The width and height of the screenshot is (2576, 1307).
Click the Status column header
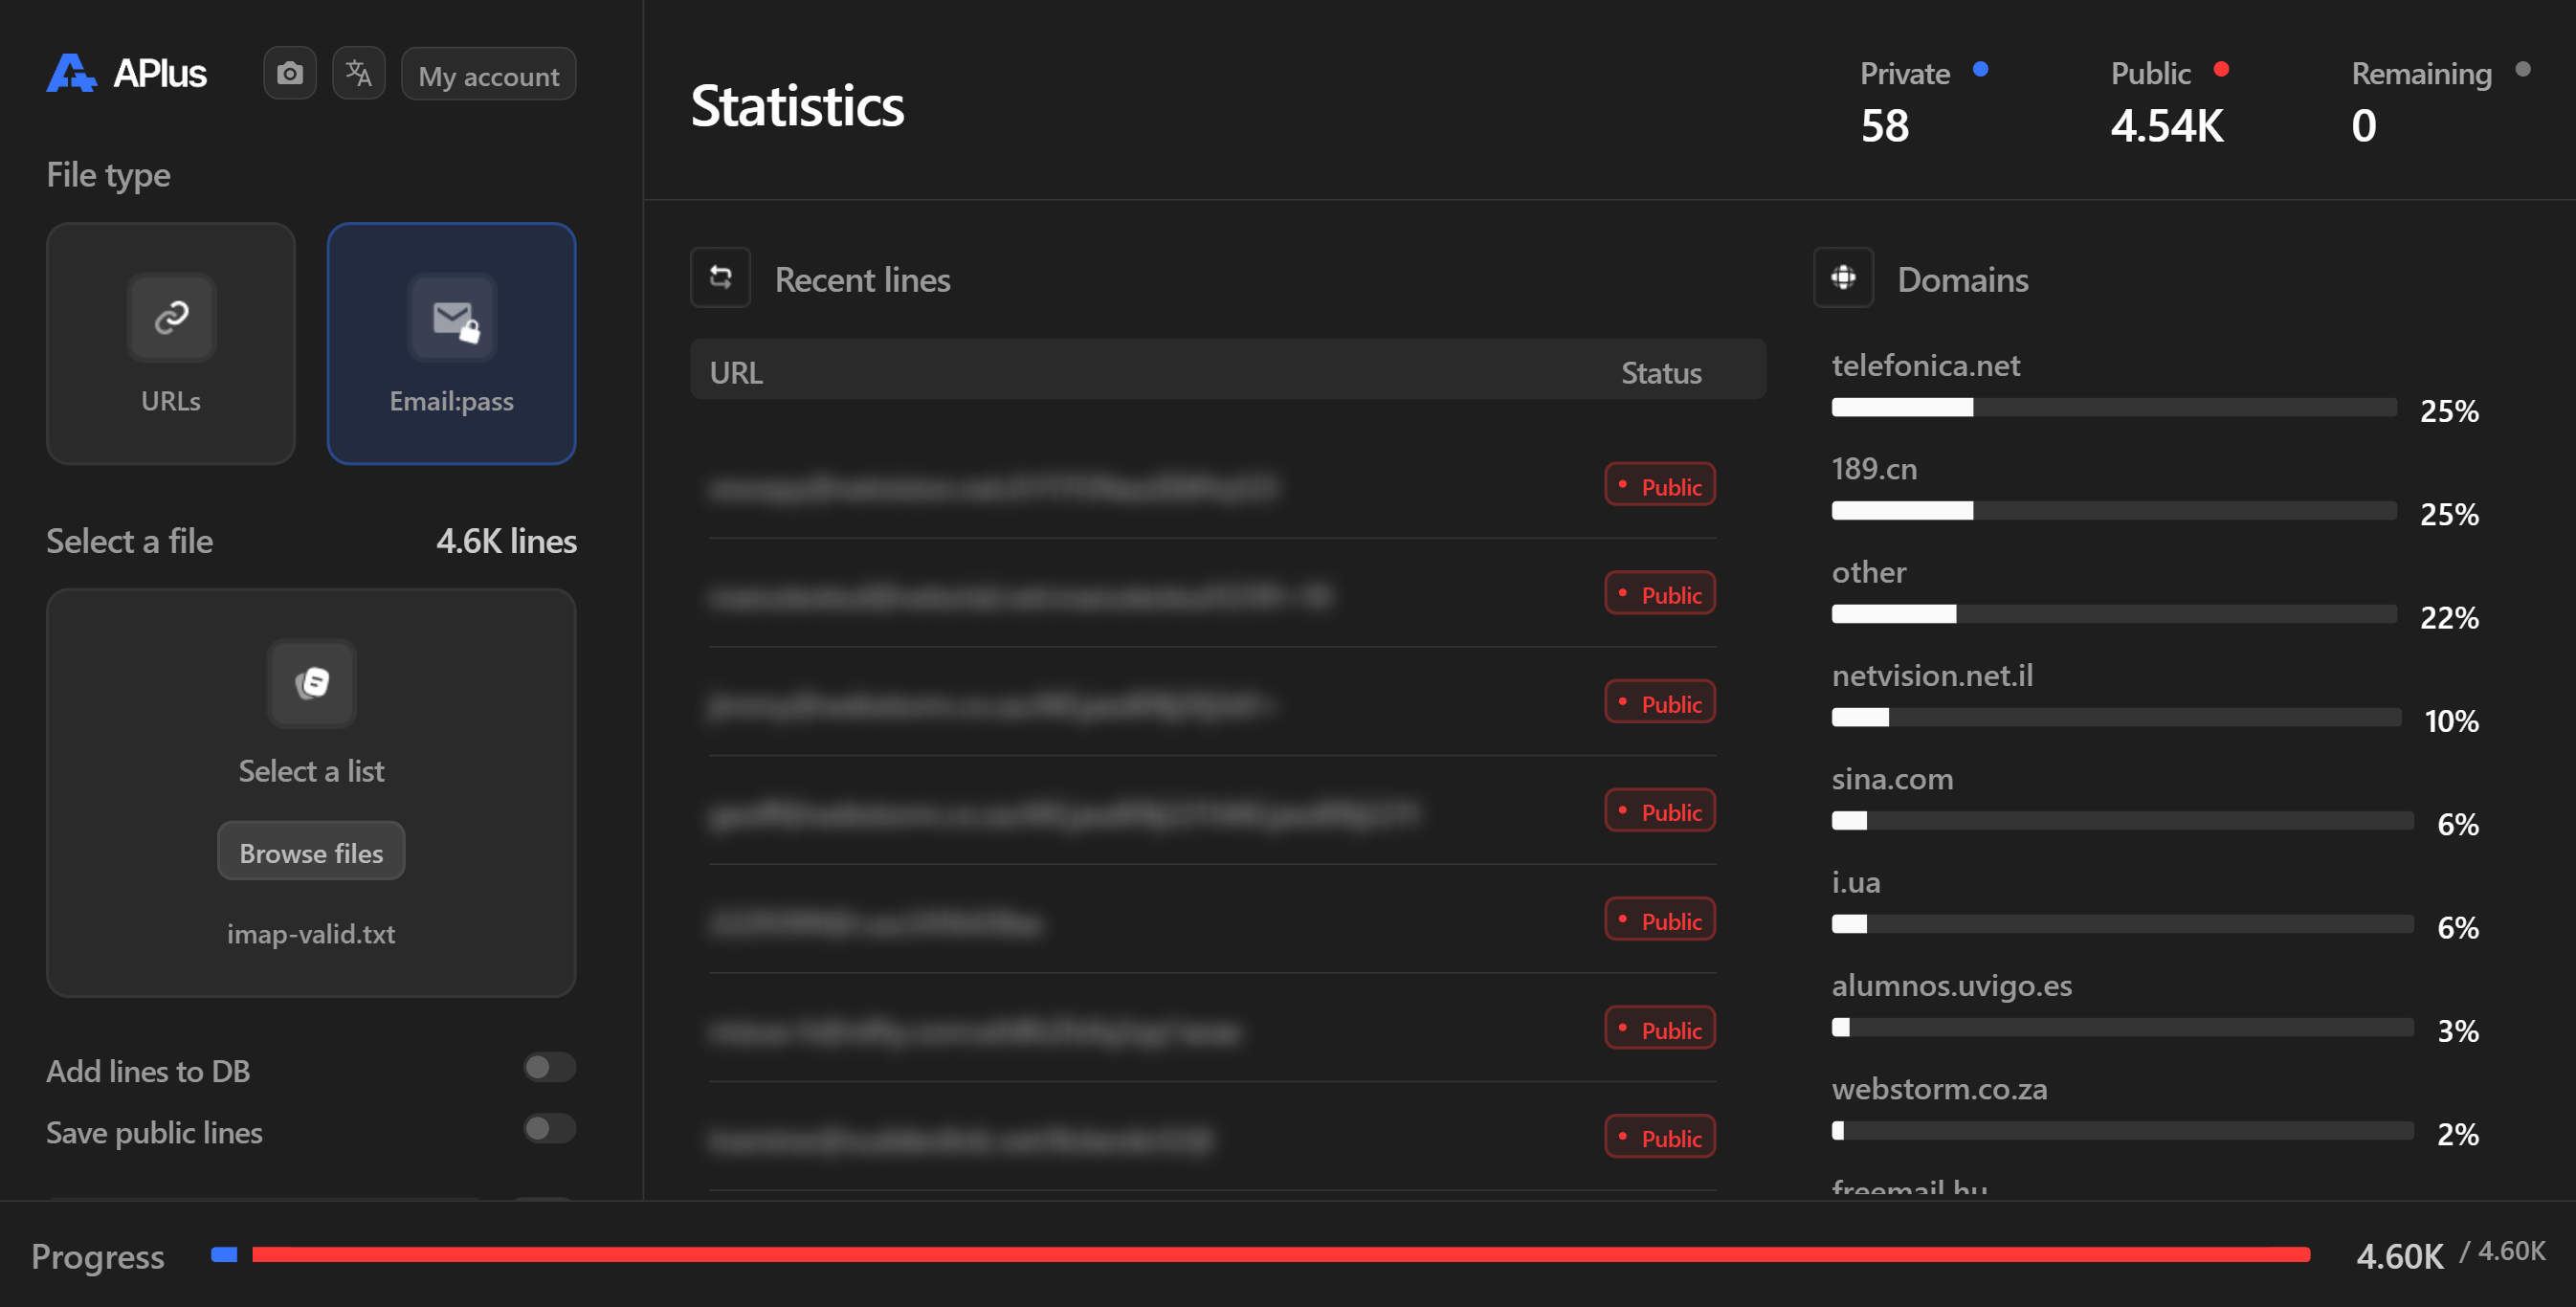tap(1660, 372)
